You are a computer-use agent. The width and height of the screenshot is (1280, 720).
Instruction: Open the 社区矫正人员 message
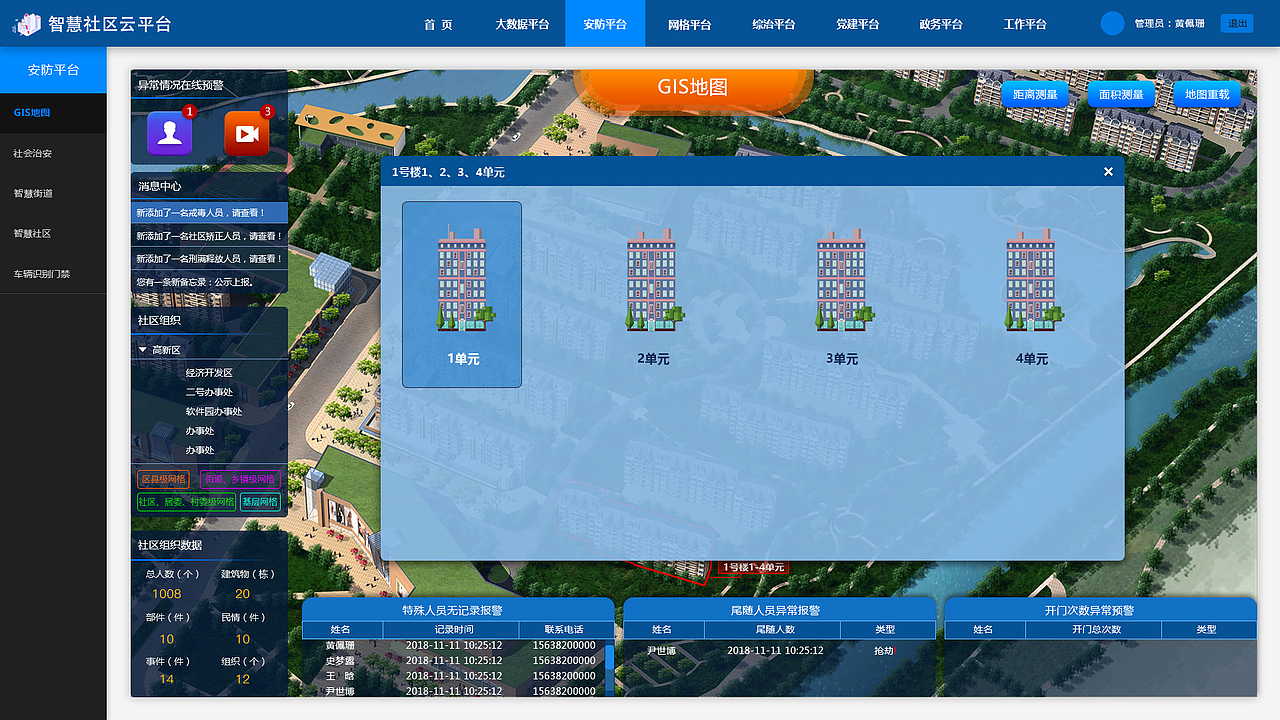click(209, 236)
